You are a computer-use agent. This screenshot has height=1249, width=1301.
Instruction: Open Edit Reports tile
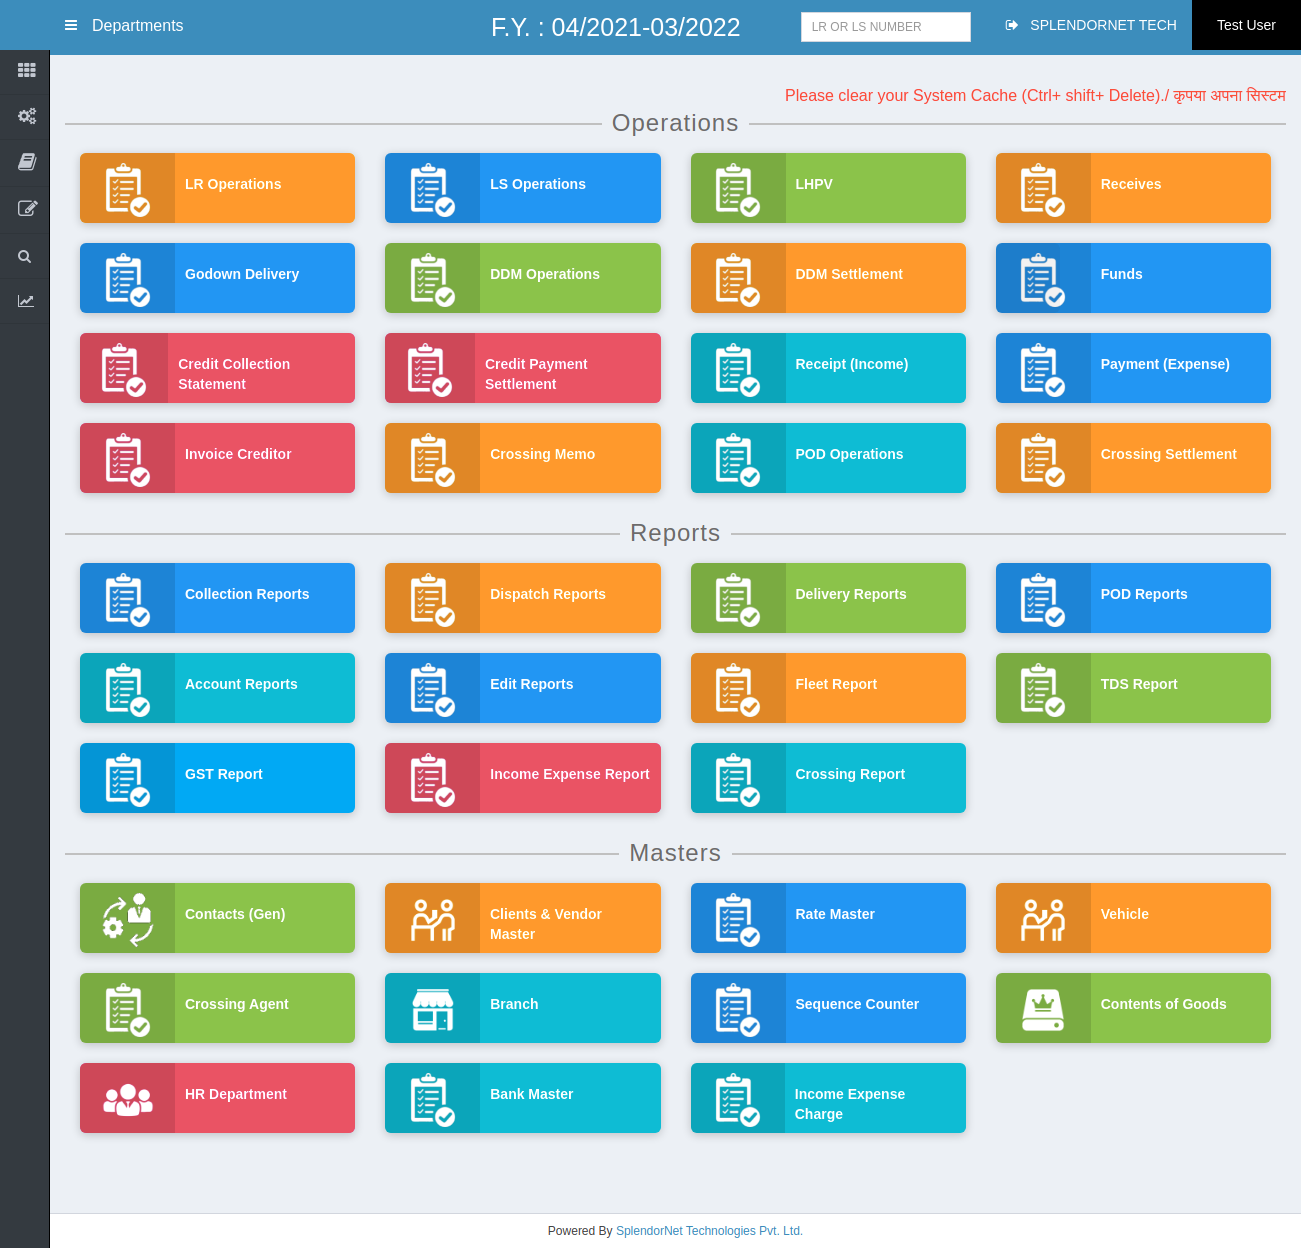coord(523,688)
